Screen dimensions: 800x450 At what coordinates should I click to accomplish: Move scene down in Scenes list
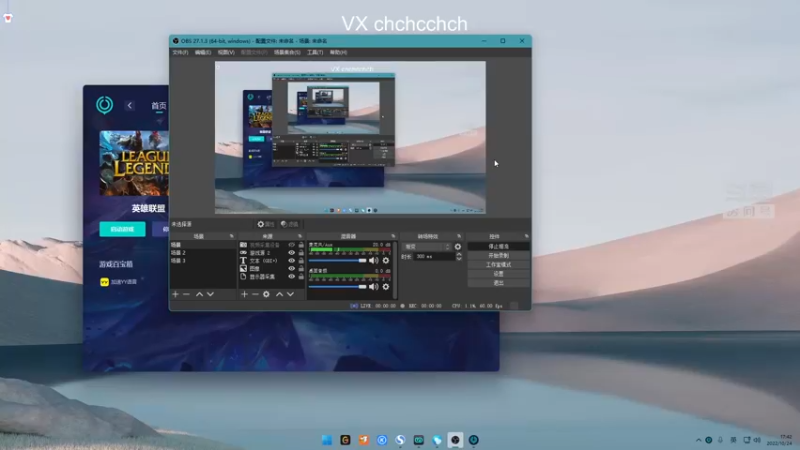pos(210,294)
